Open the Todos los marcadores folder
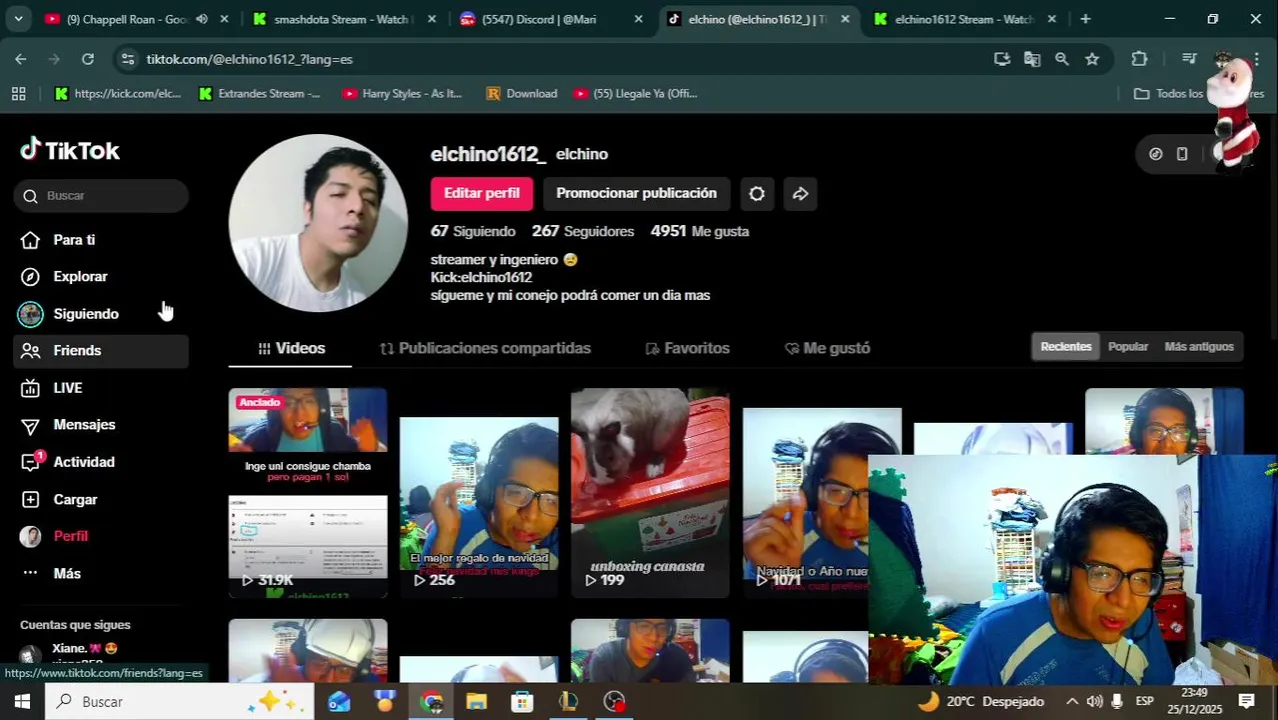 (1199, 93)
